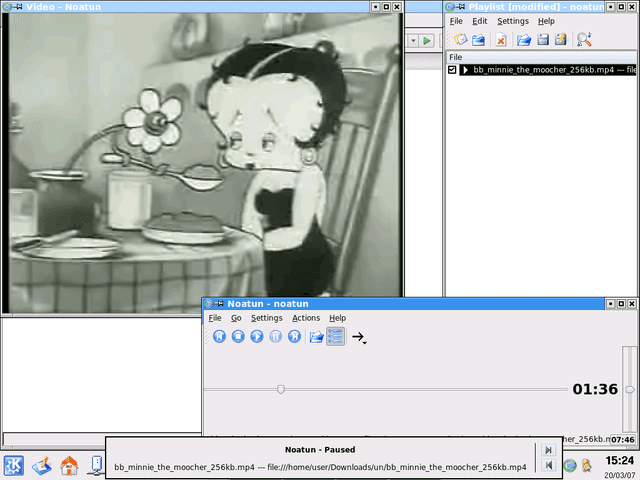
Task: Click the Previous track button in Noatun
Action: [x=219, y=337]
